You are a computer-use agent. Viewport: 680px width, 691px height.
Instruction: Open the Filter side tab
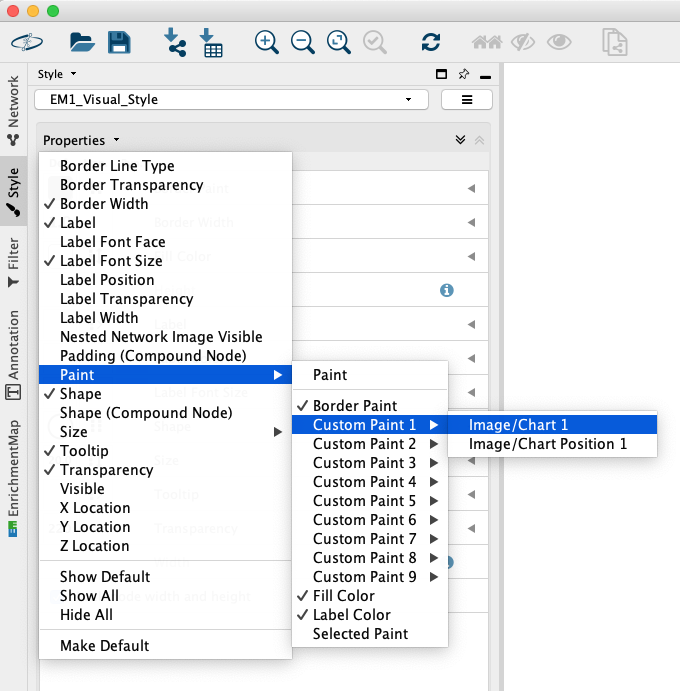[14, 263]
